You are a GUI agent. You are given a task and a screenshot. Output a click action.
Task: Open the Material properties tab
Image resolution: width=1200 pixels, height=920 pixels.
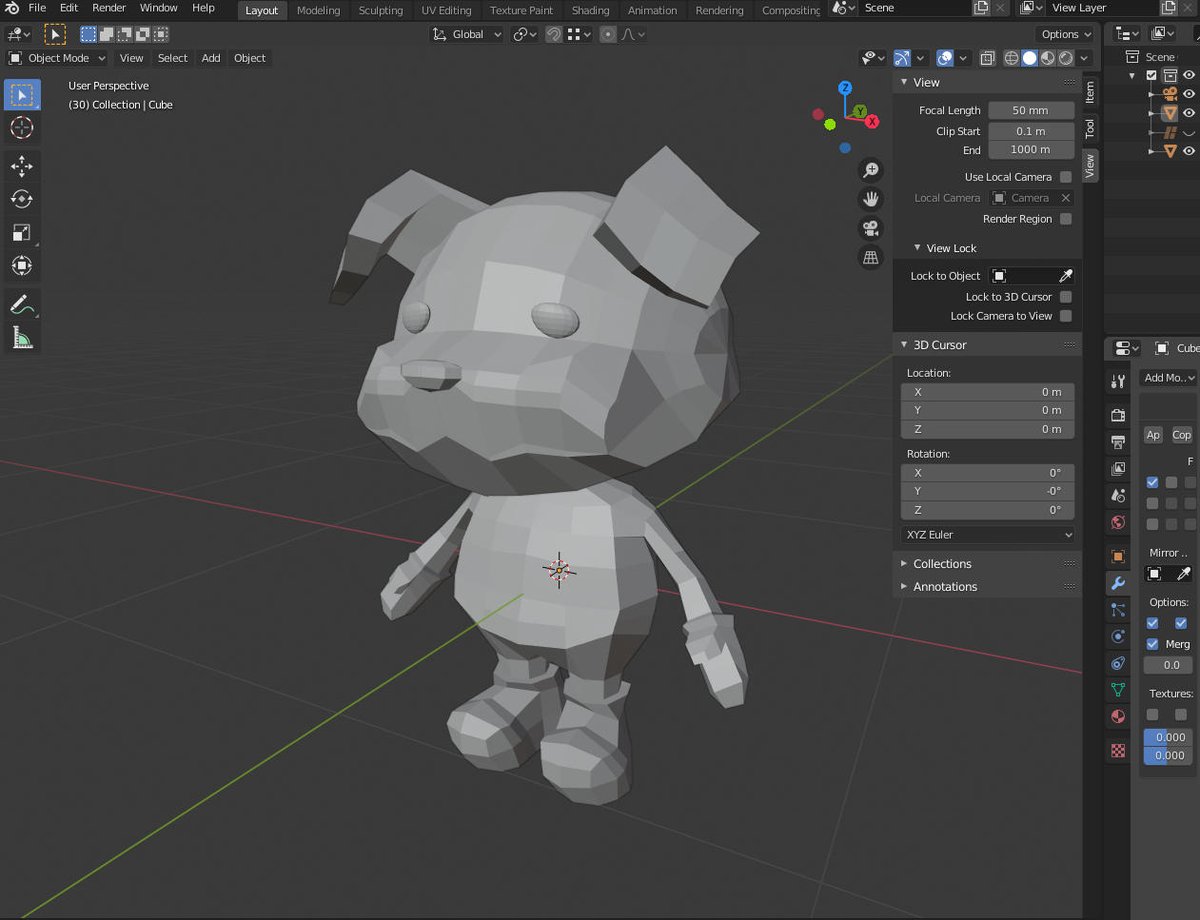1118,717
